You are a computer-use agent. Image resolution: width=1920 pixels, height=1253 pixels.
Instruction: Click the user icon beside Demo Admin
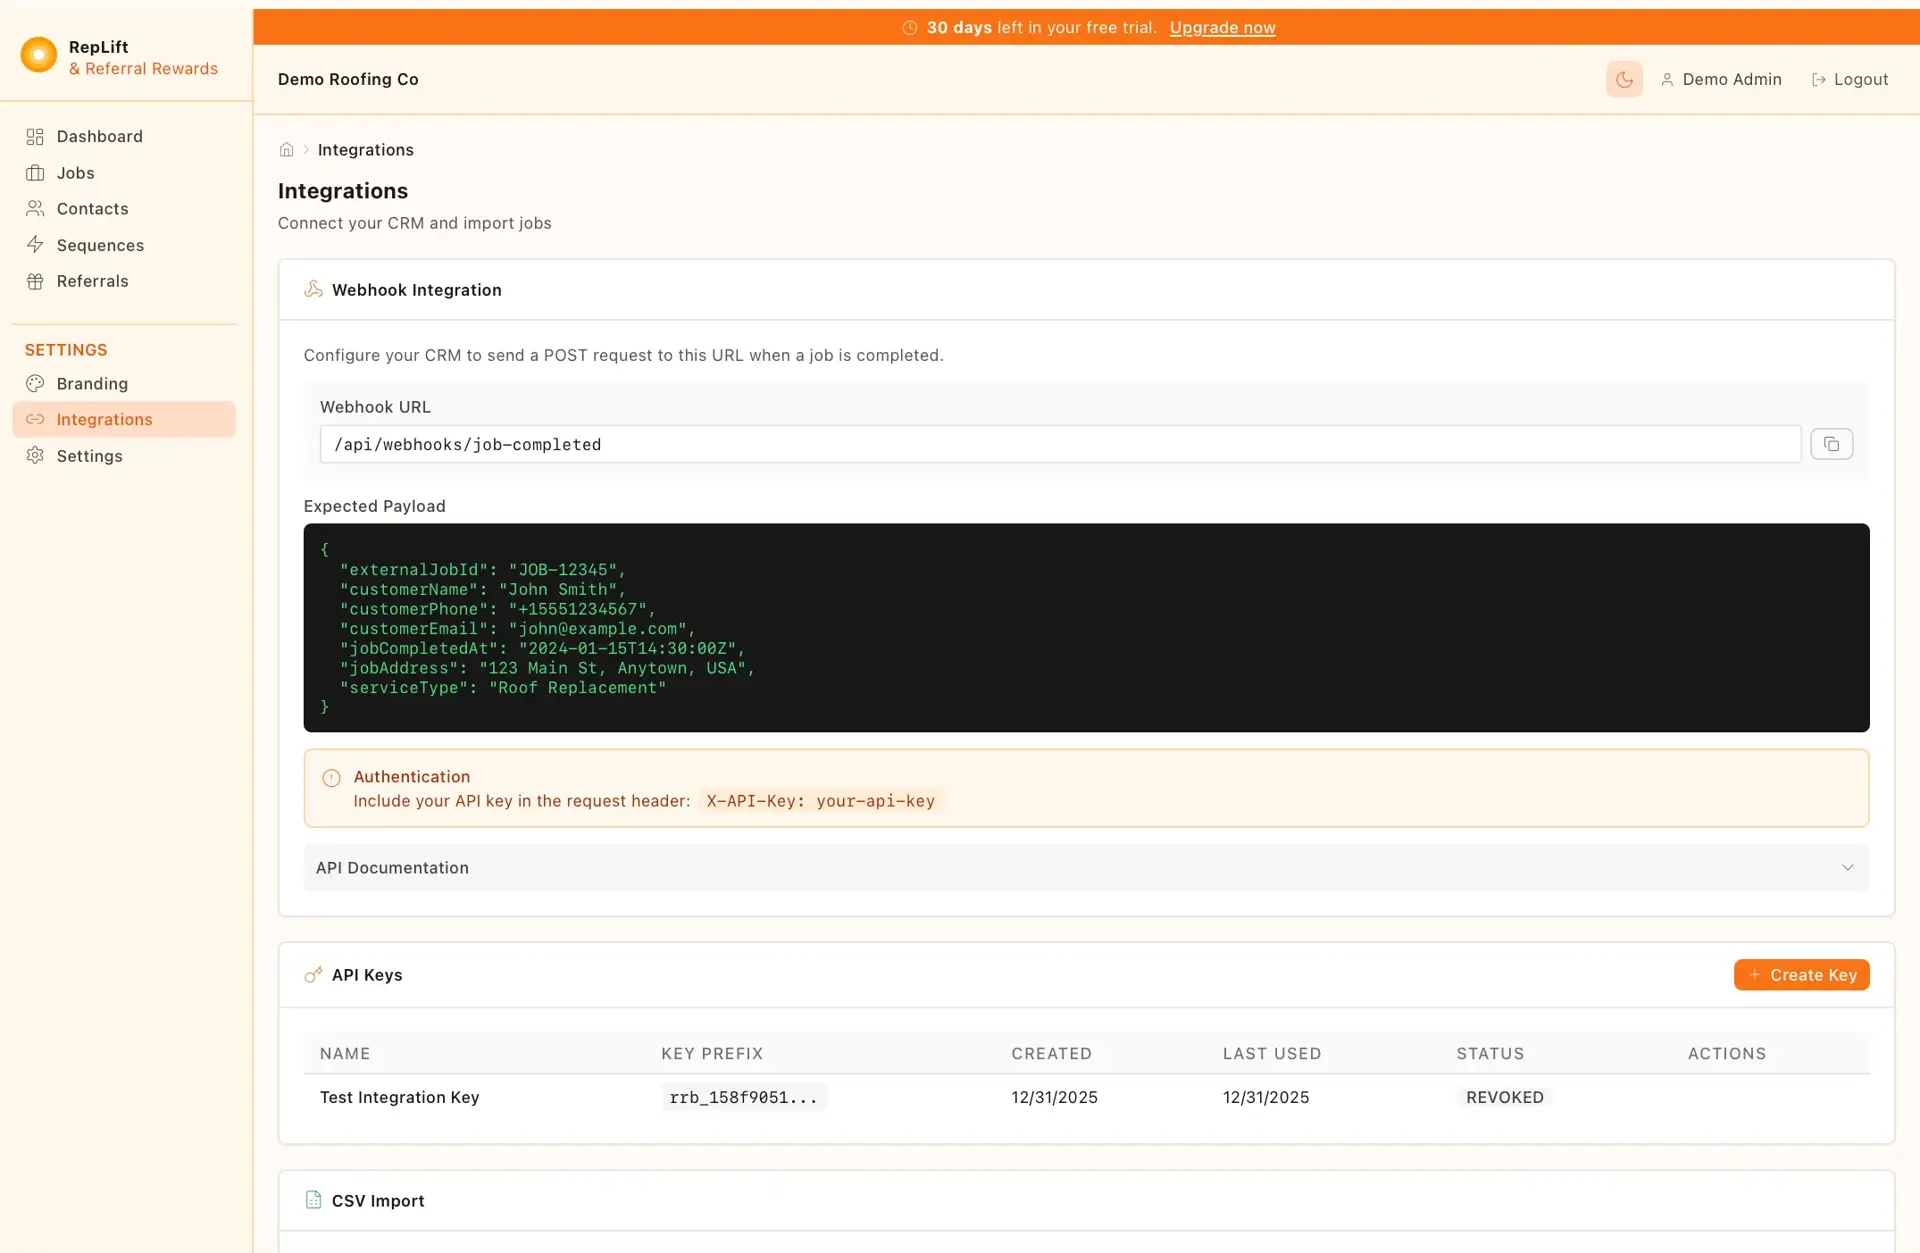point(1667,80)
